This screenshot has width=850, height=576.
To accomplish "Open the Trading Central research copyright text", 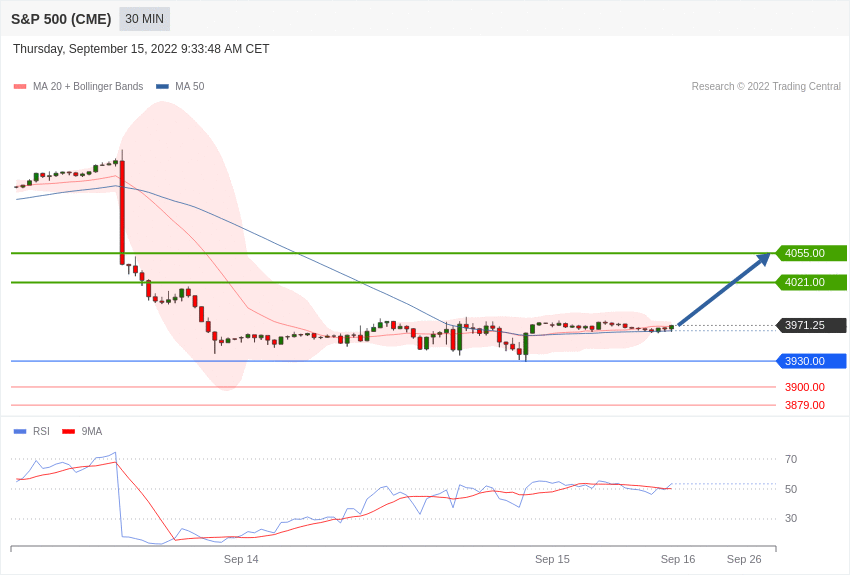I will pos(766,87).
